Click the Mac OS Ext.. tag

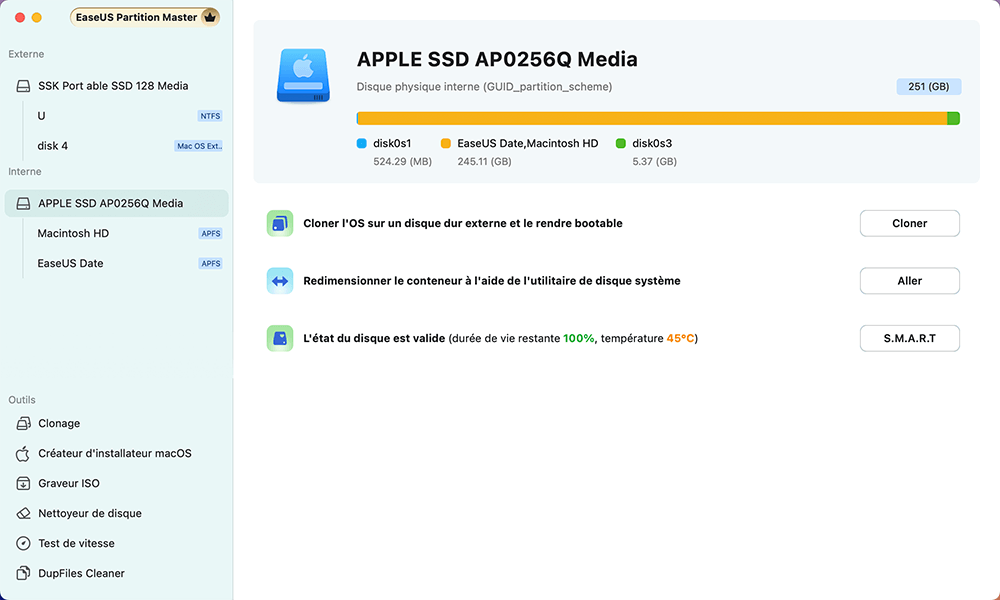point(199,146)
